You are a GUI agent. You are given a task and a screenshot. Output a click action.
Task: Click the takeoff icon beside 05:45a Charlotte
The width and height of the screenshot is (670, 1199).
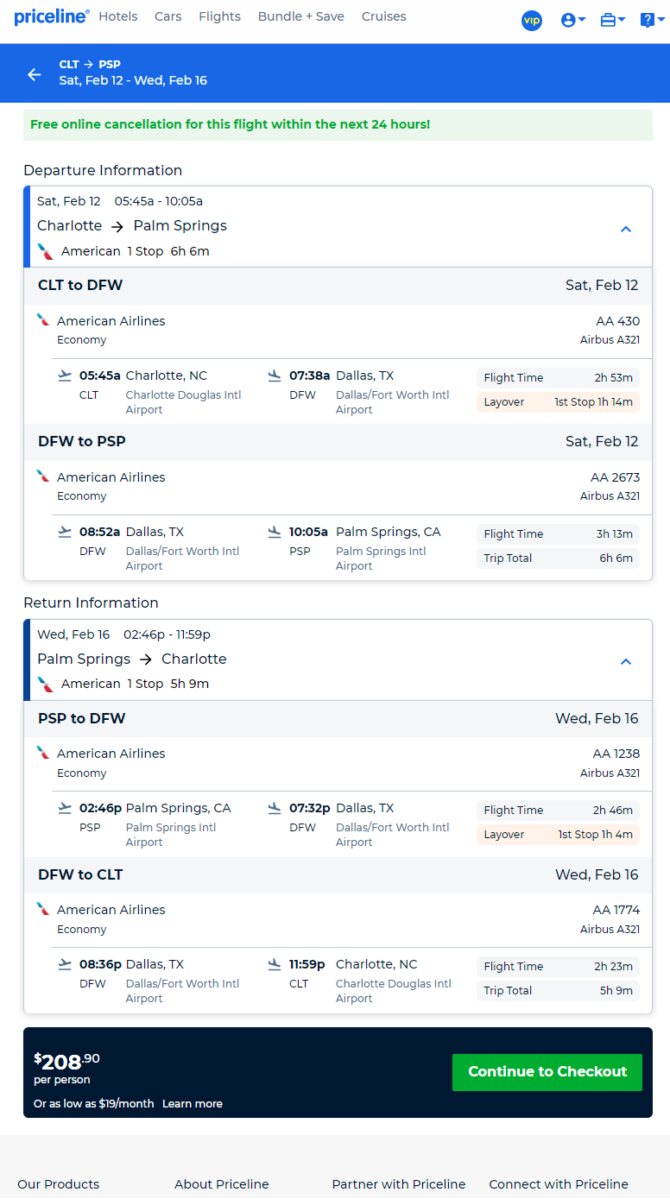point(66,375)
